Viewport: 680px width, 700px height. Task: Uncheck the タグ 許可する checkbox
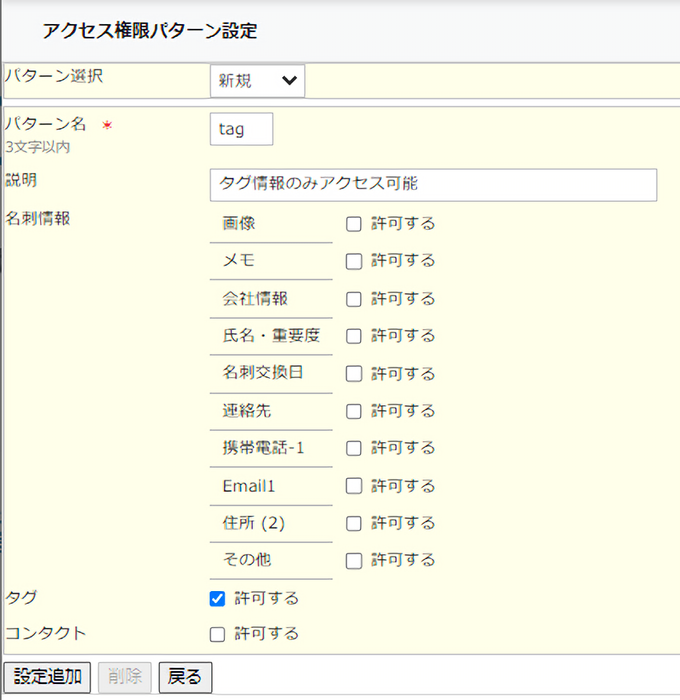(x=217, y=599)
